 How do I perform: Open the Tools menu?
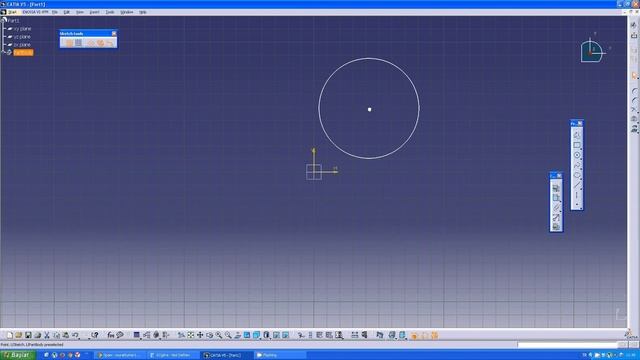coord(110,12)
